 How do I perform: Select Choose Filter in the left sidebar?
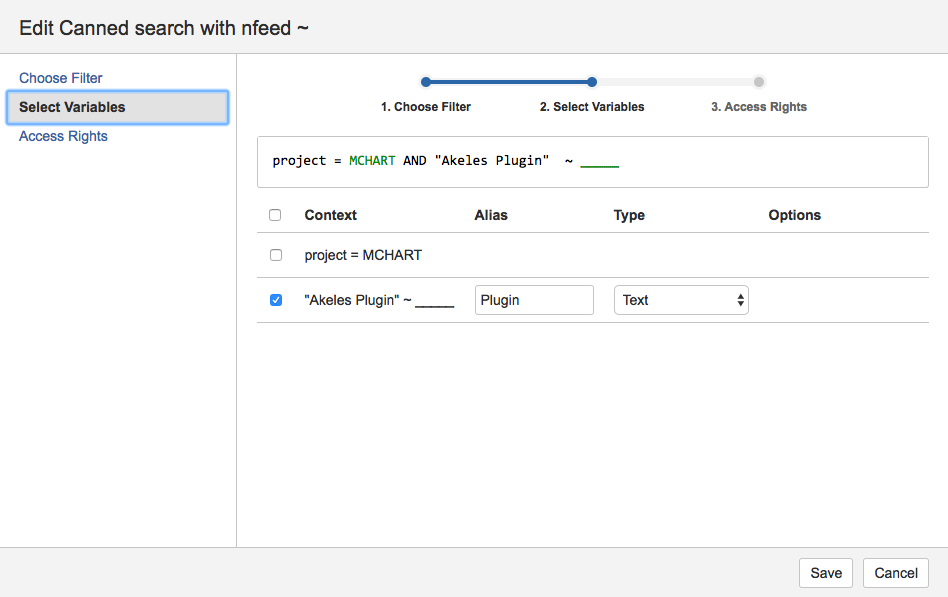pyautogui.click(x=60, y=77)
